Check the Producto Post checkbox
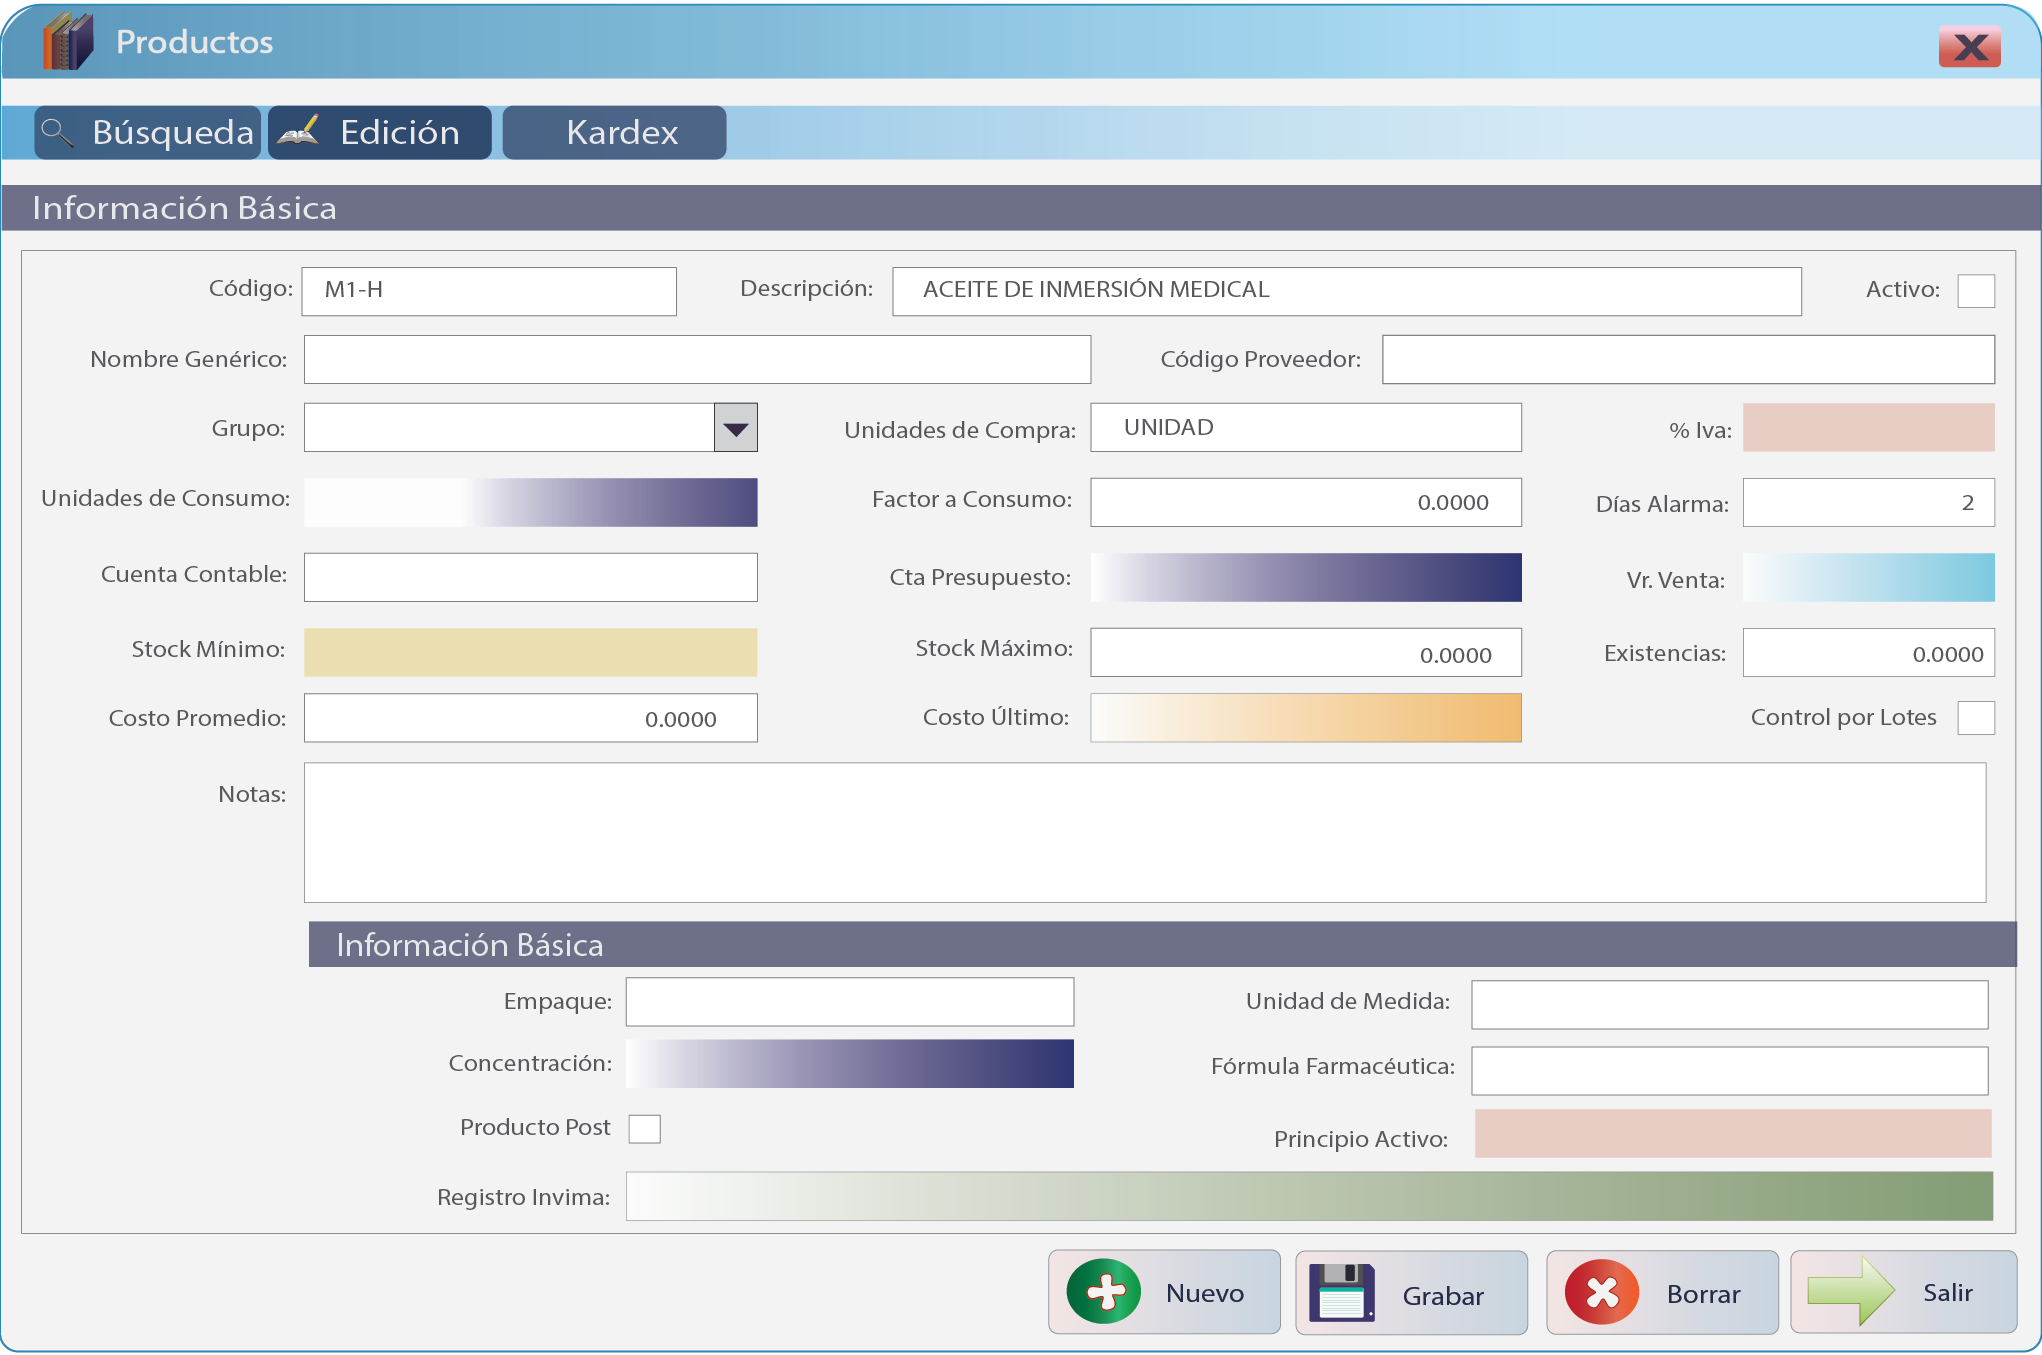This screenshot has height=1355, width=2042. 644,1128
